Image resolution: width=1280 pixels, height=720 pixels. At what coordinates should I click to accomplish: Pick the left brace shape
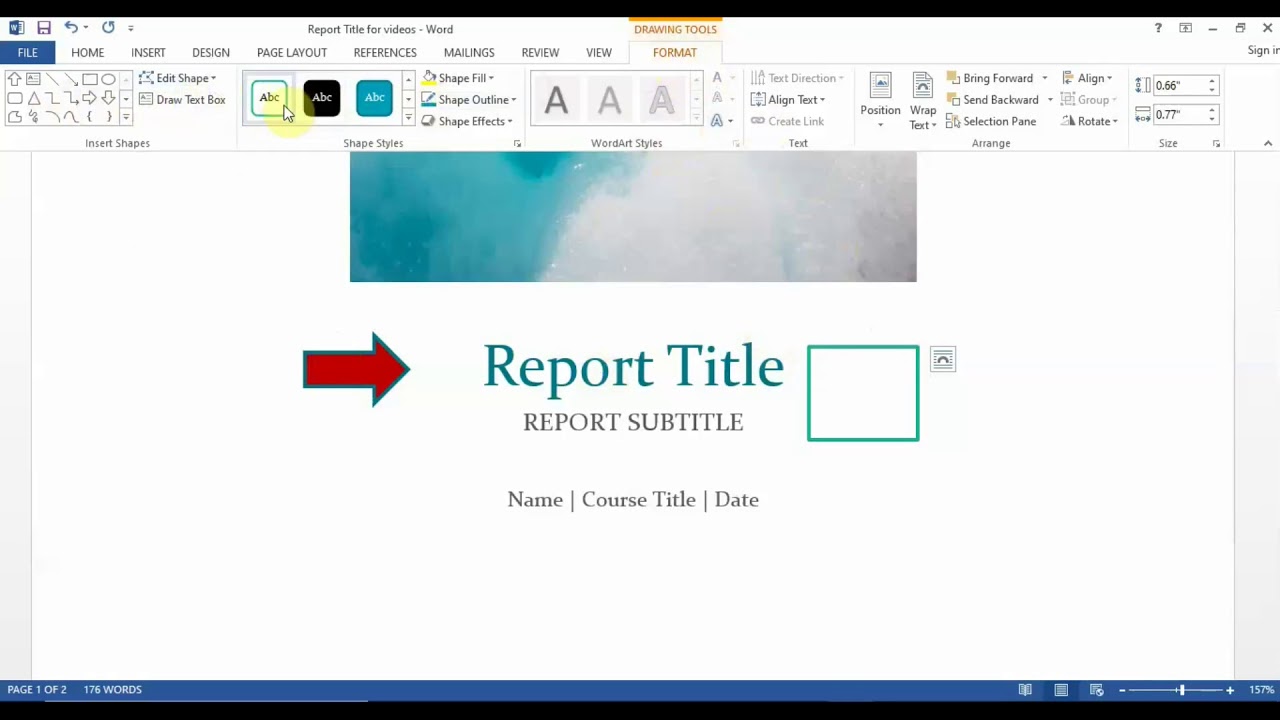coord(89,117)
